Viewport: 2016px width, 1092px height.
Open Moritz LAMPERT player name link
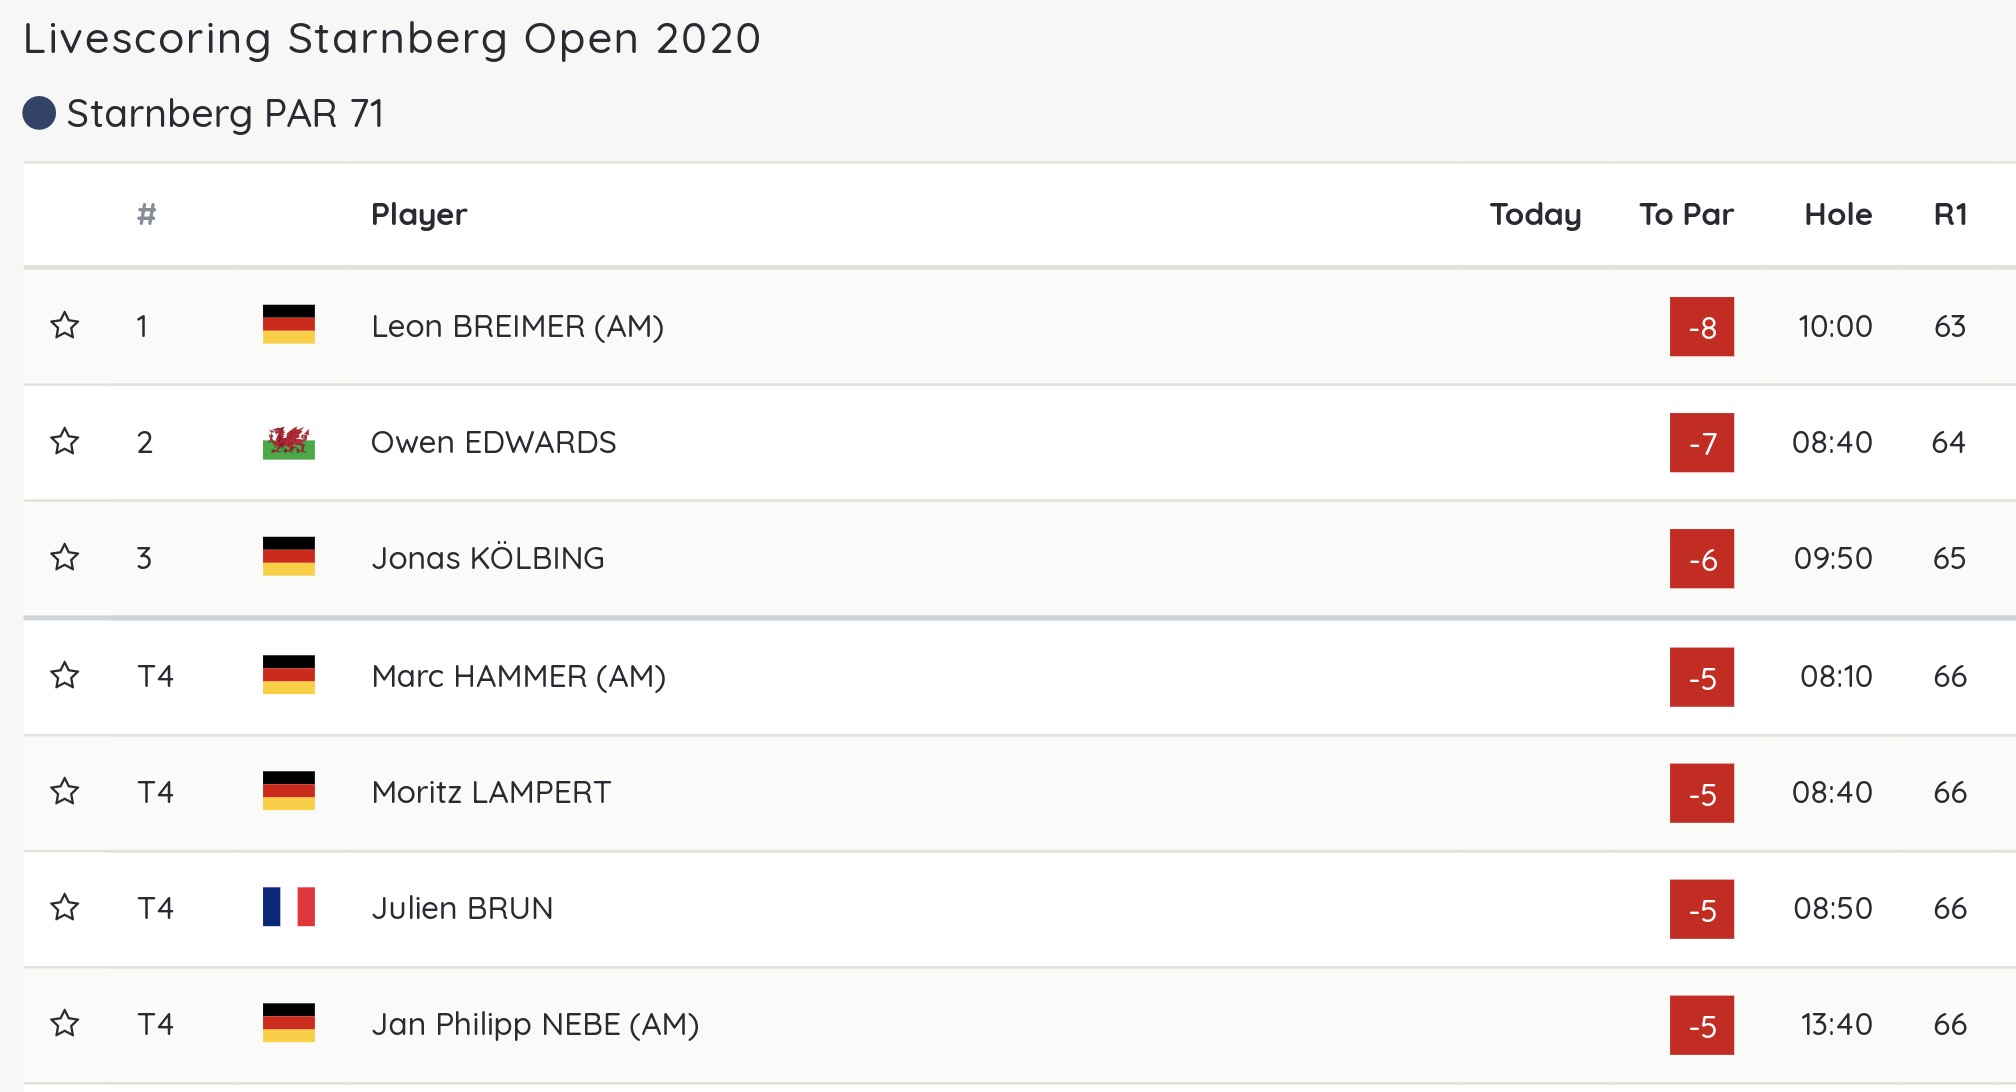click(491, 792)
